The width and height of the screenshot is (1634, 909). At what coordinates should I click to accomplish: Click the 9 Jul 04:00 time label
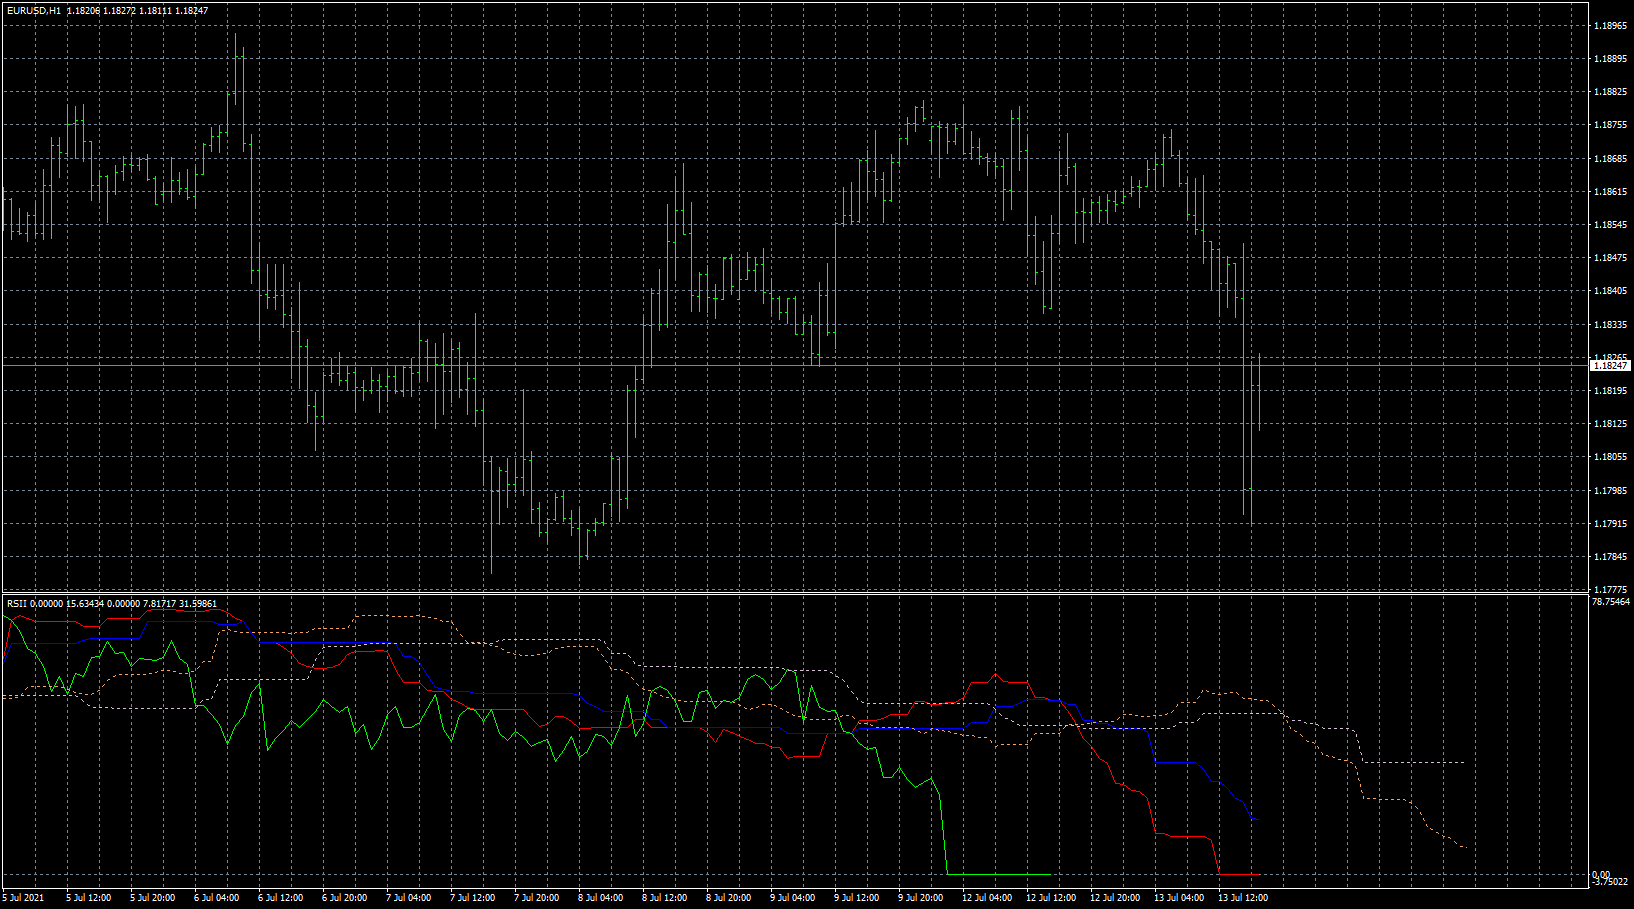(793, 898)
